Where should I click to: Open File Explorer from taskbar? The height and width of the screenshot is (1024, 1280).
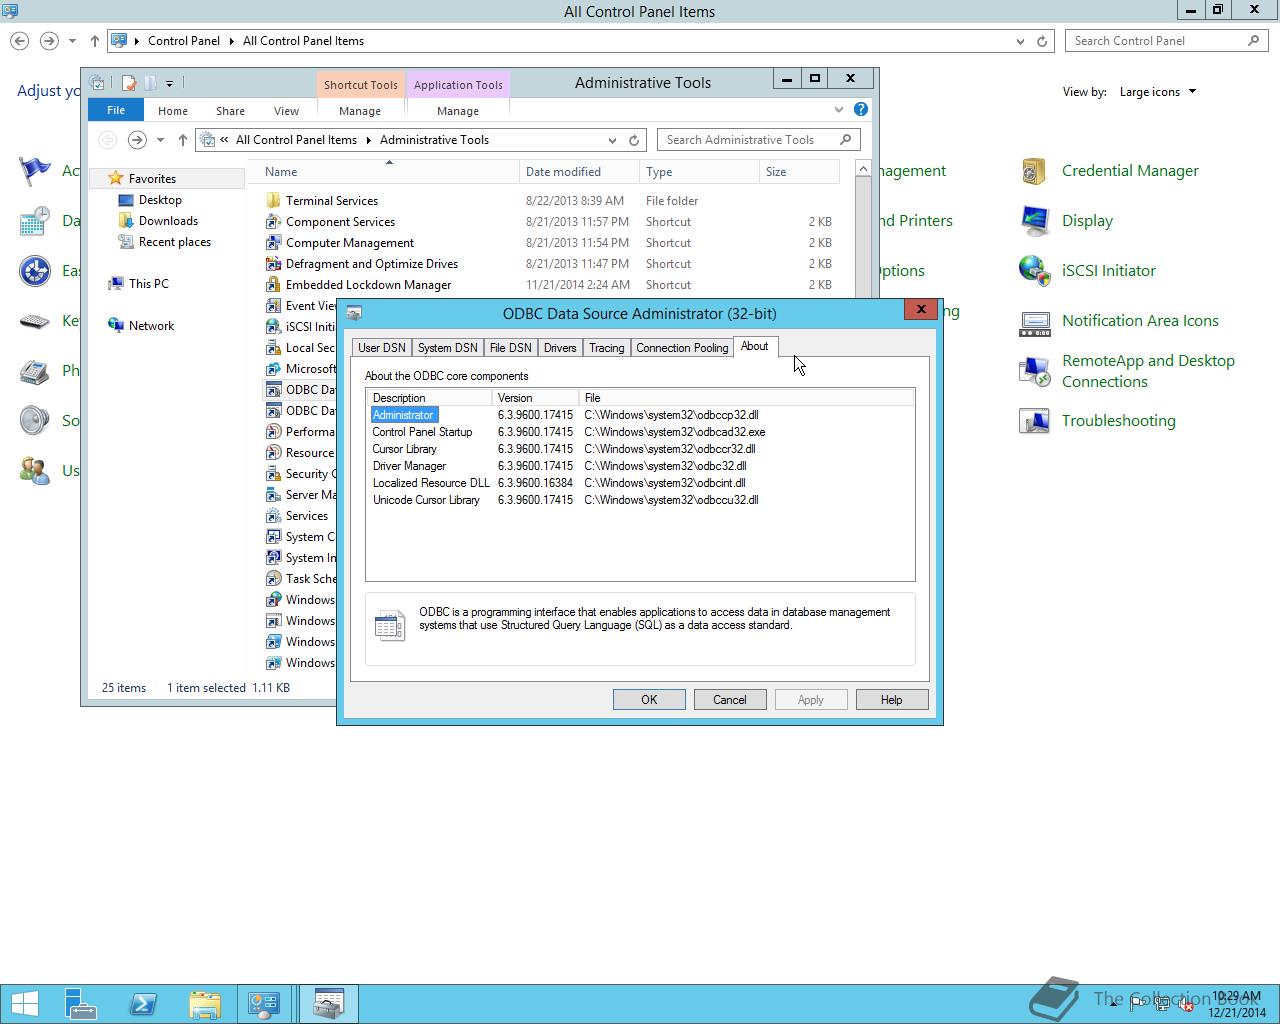[x=204, y=1004]
